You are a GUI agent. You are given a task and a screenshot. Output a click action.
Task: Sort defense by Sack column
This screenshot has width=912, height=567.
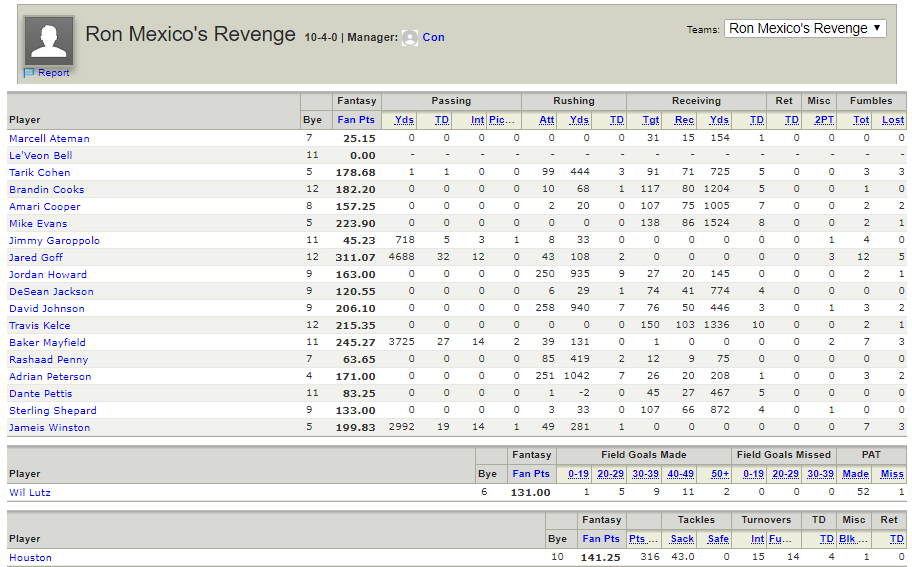coord(682,539)
